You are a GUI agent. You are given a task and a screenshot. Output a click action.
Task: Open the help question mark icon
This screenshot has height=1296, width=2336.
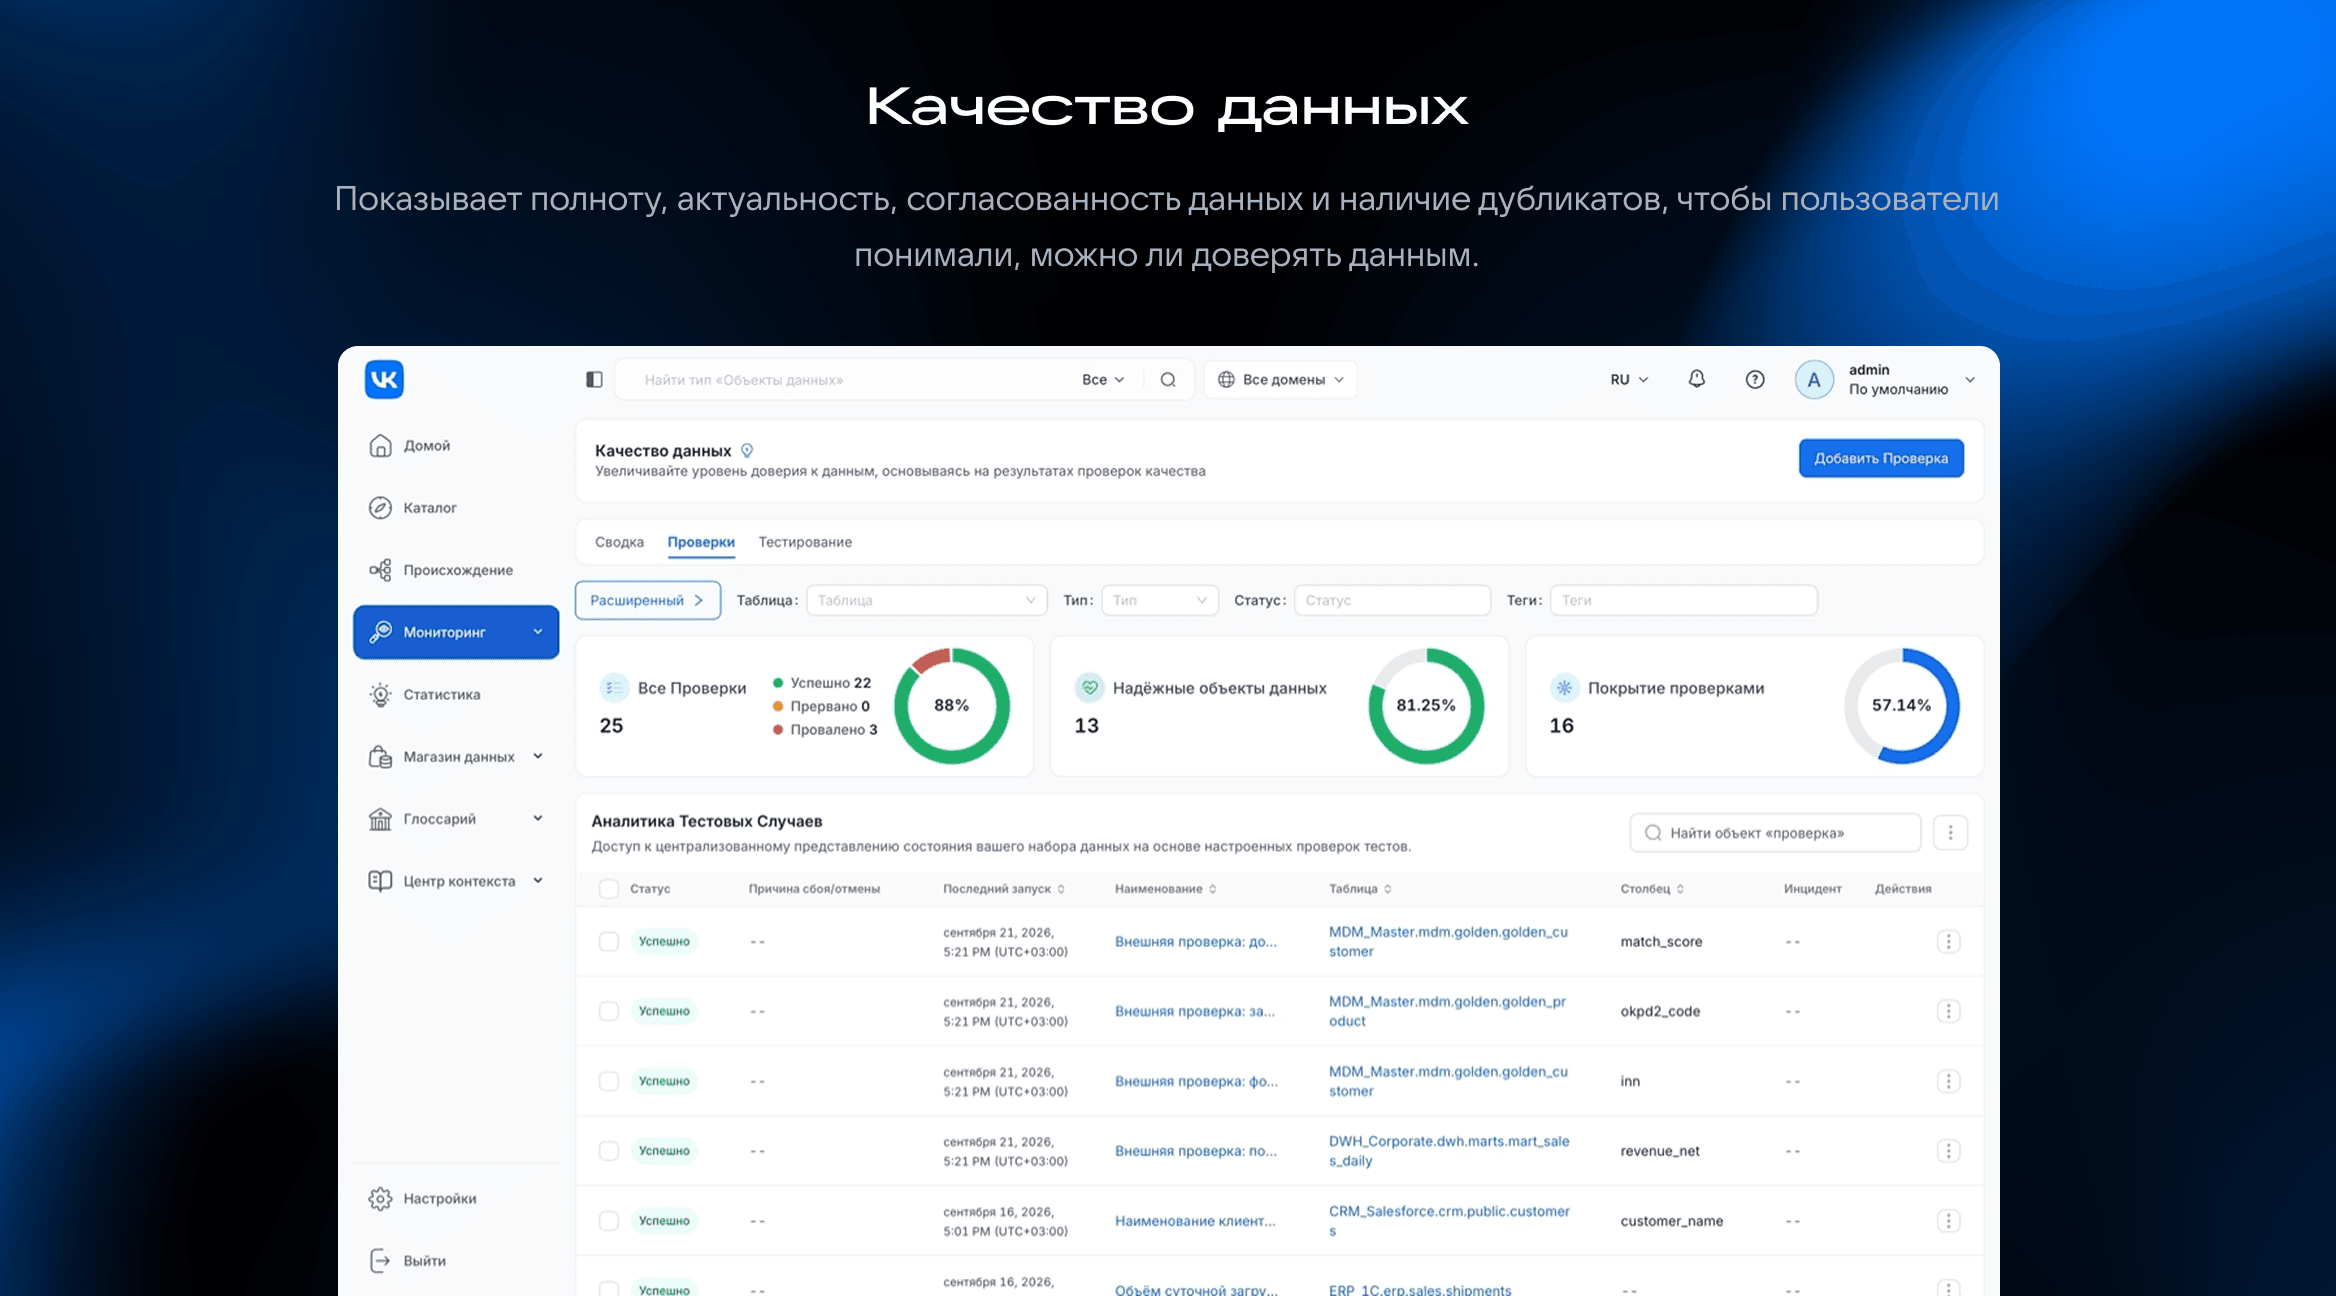point(1755,379)
